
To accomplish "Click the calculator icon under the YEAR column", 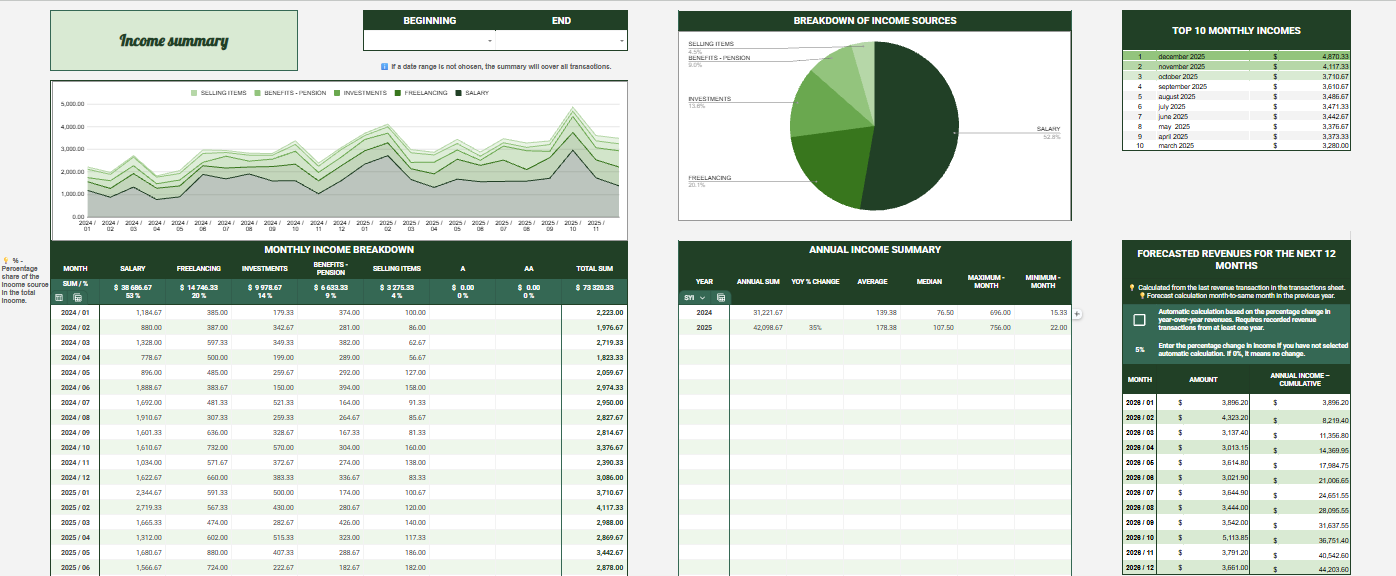I will (721, 297).
